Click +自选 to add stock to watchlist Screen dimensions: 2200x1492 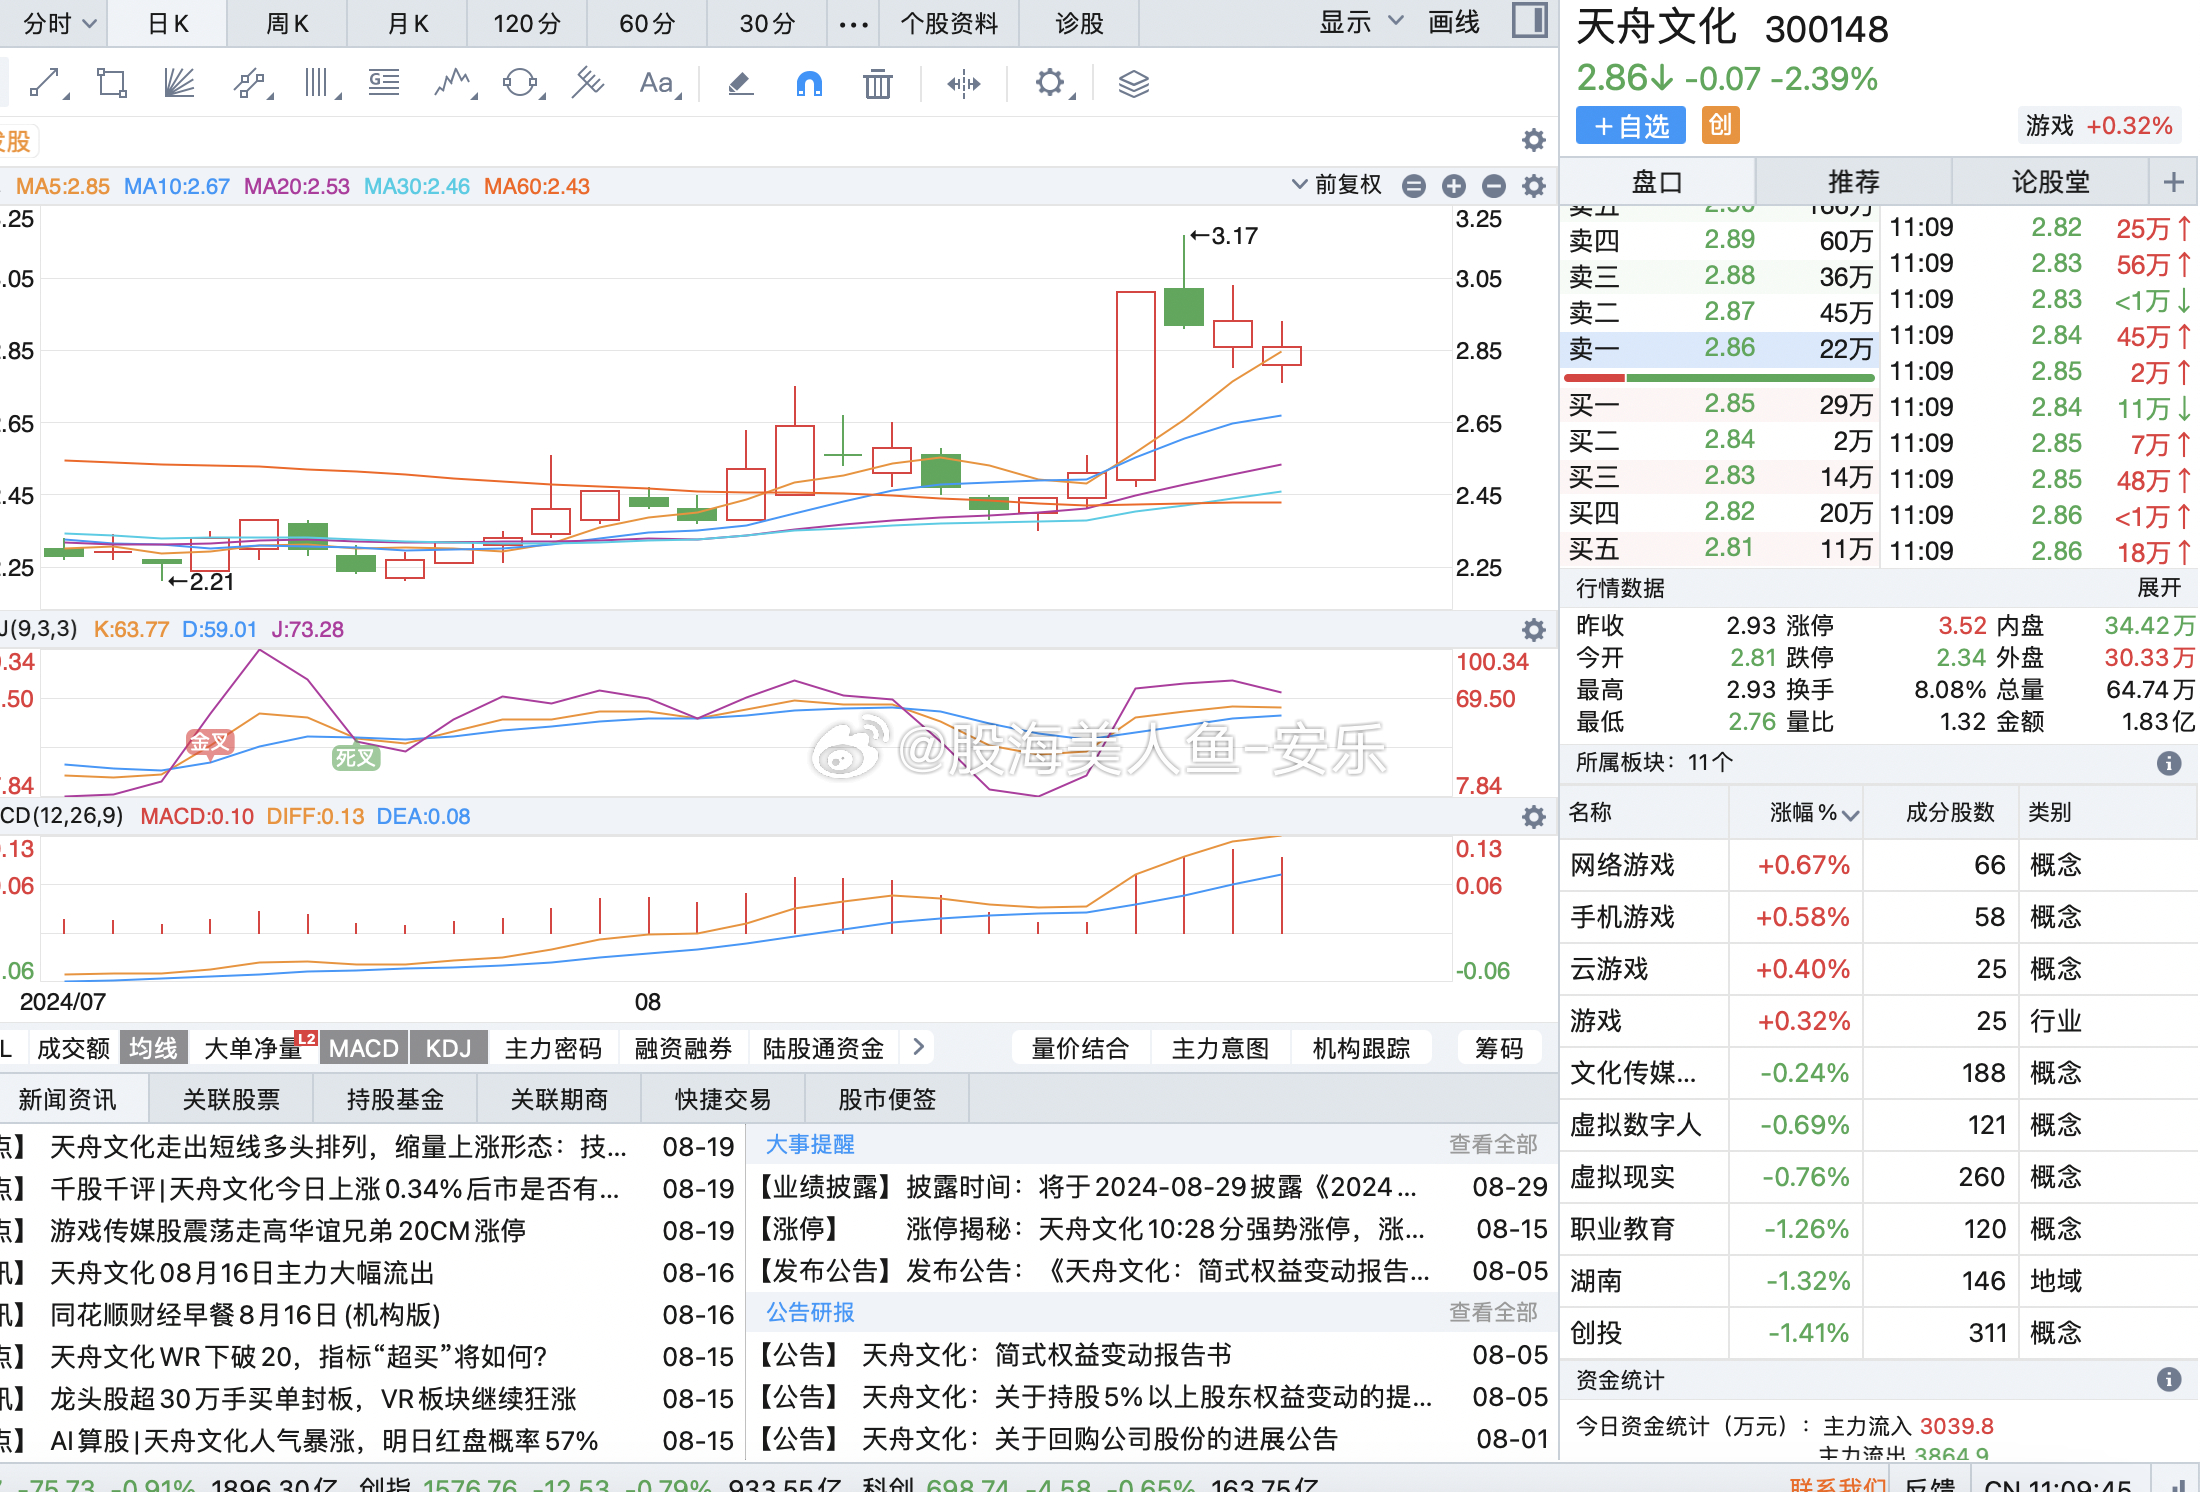[1630, 125]
